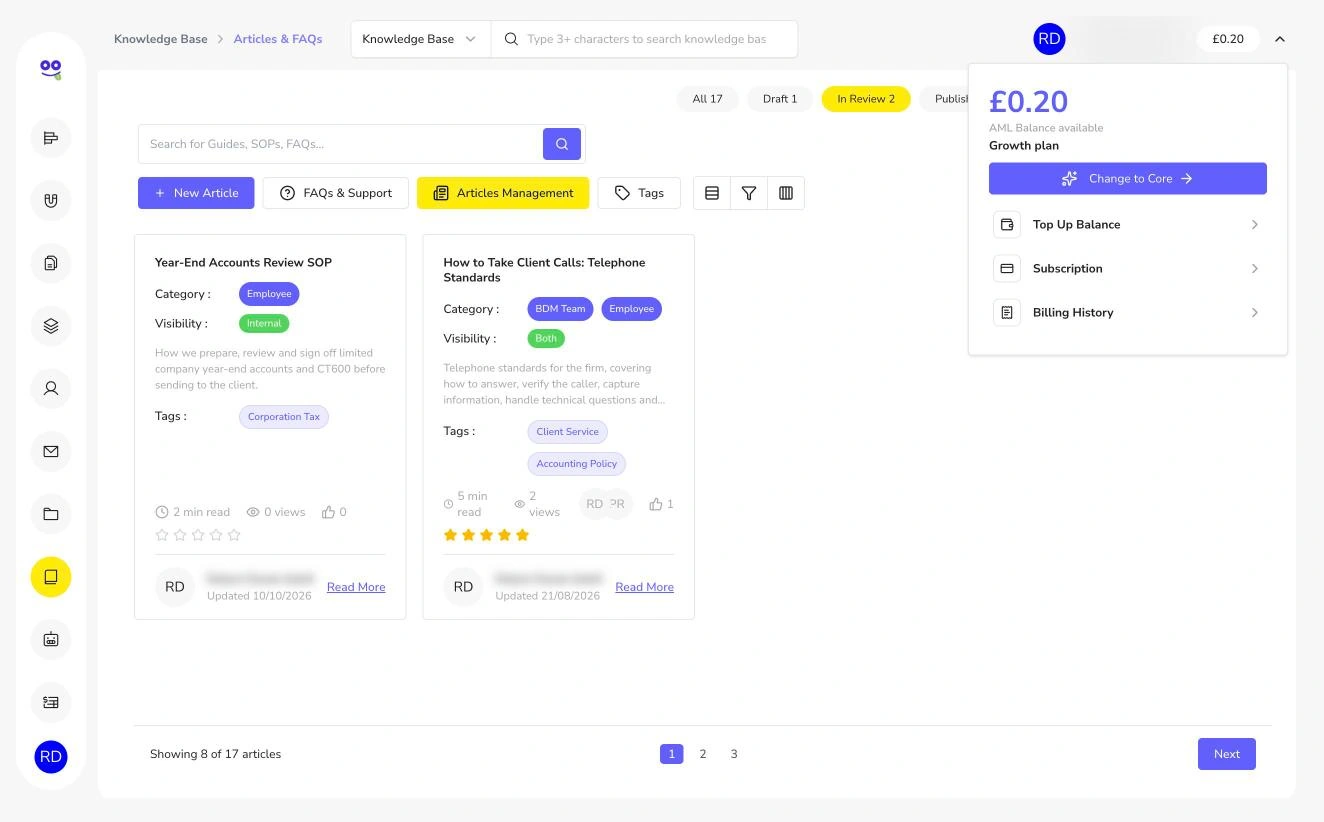Click the owl logo in the sidebar
This screenshot has width=1324, height=822.
click(51, 69)
